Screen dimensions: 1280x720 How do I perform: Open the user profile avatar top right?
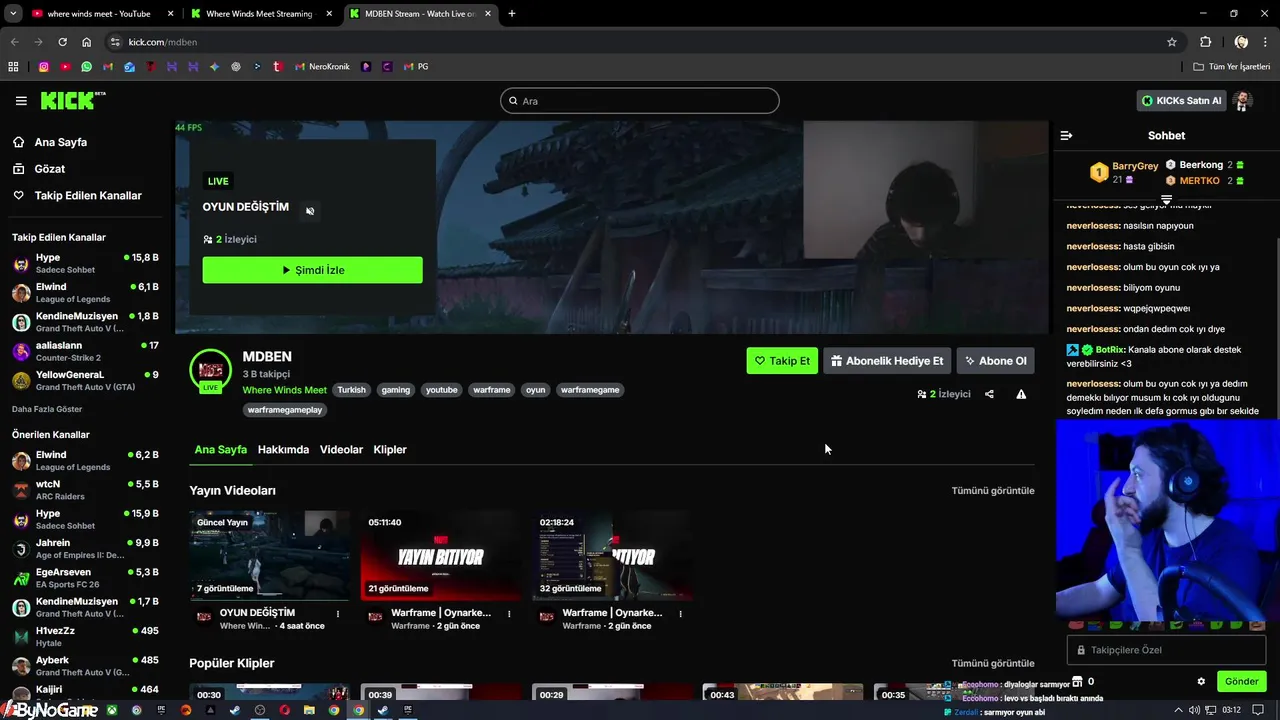click(x=1242, y=101)
